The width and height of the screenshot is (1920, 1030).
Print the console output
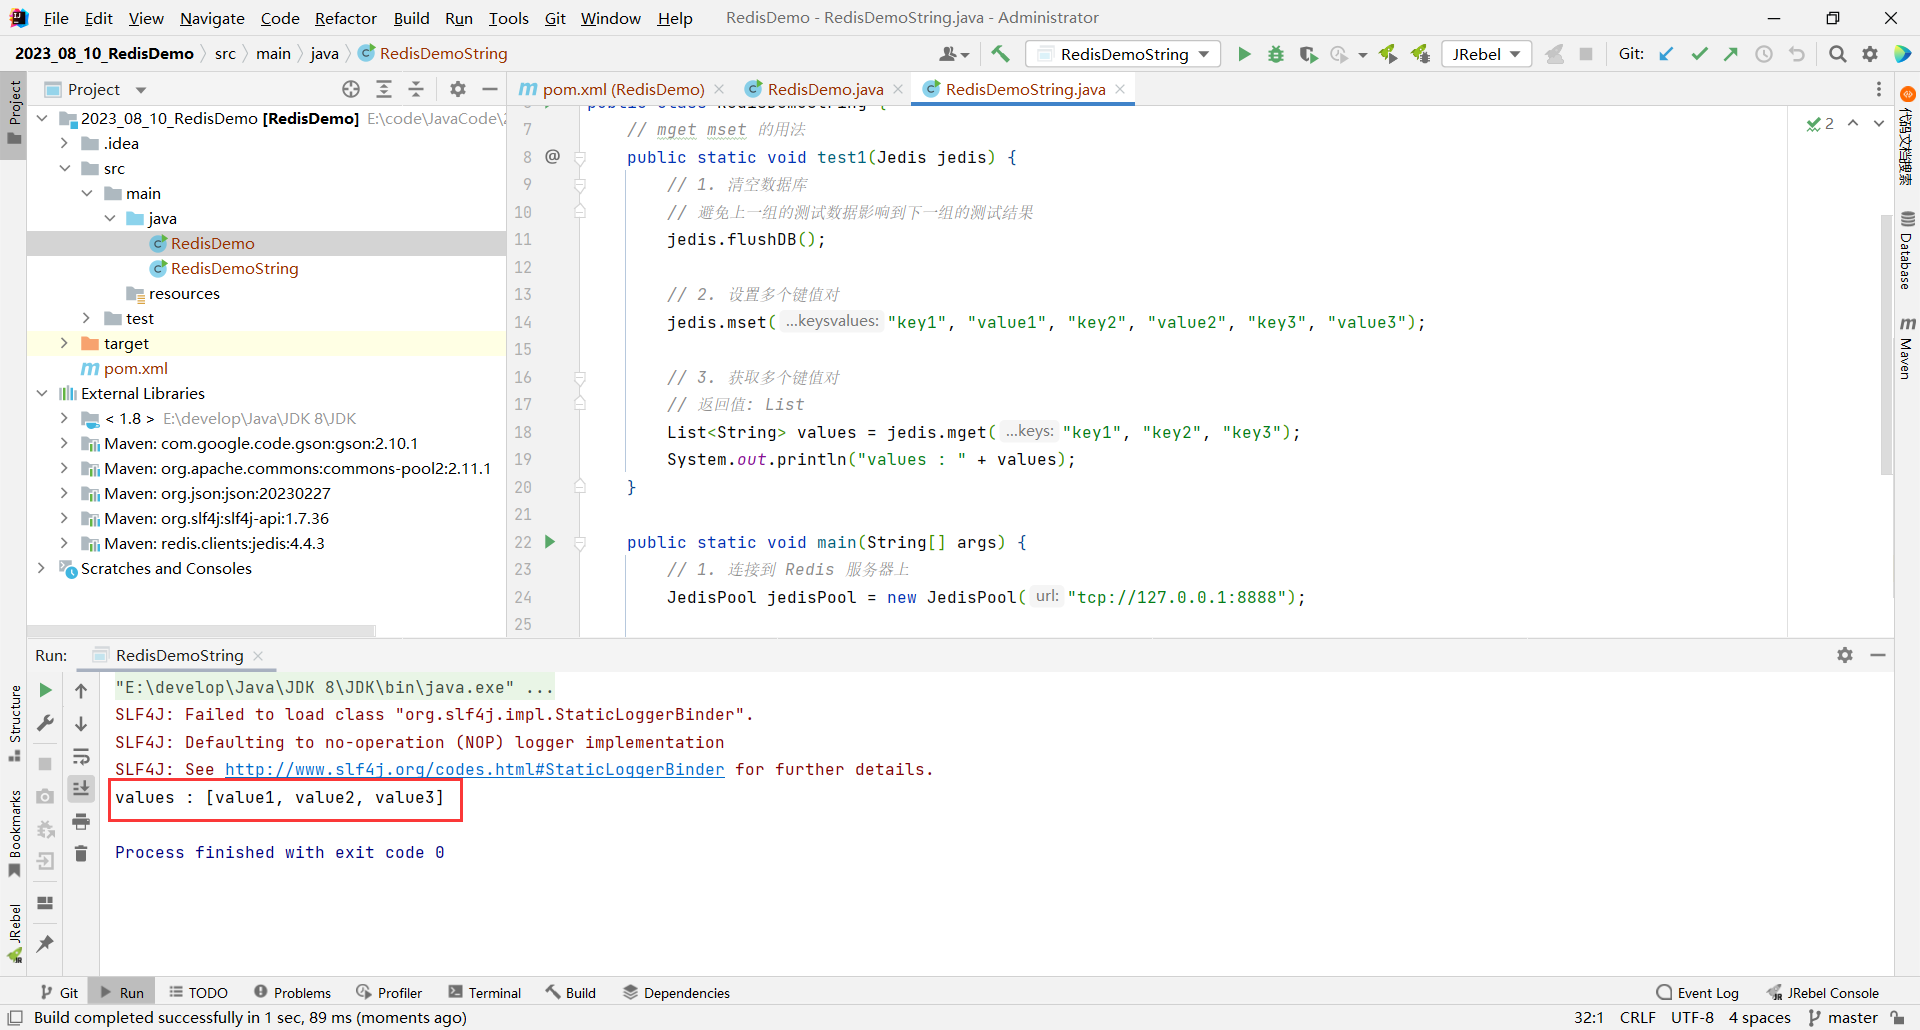tap(81, 822)
